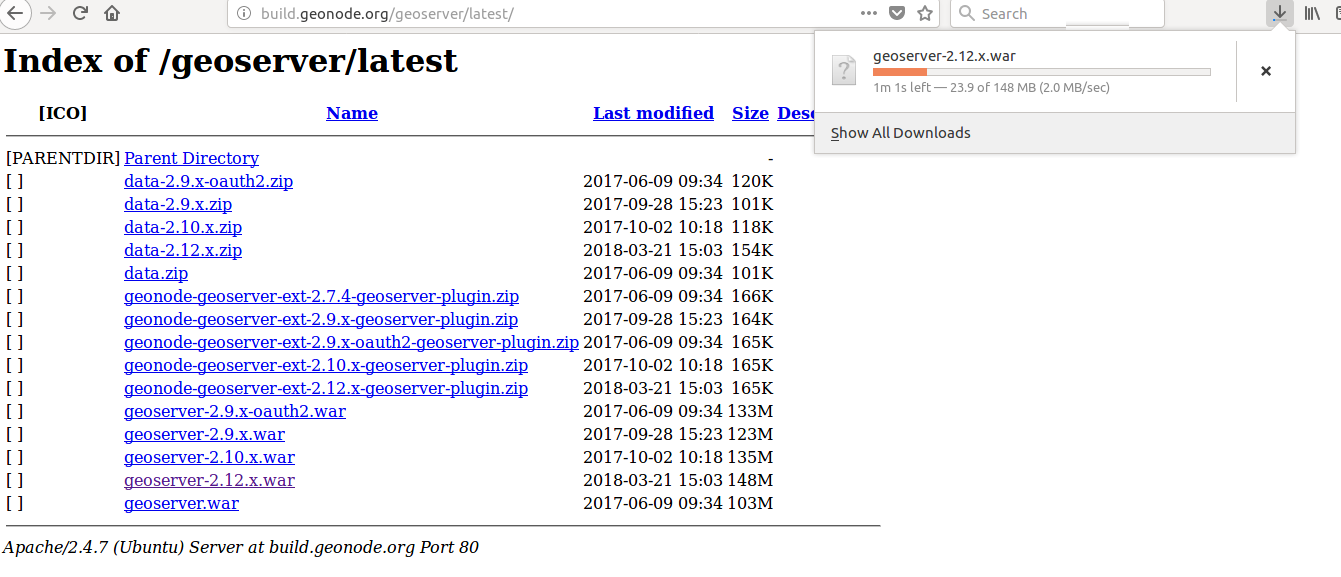Click the 133M size value

[x=750, y=411]
